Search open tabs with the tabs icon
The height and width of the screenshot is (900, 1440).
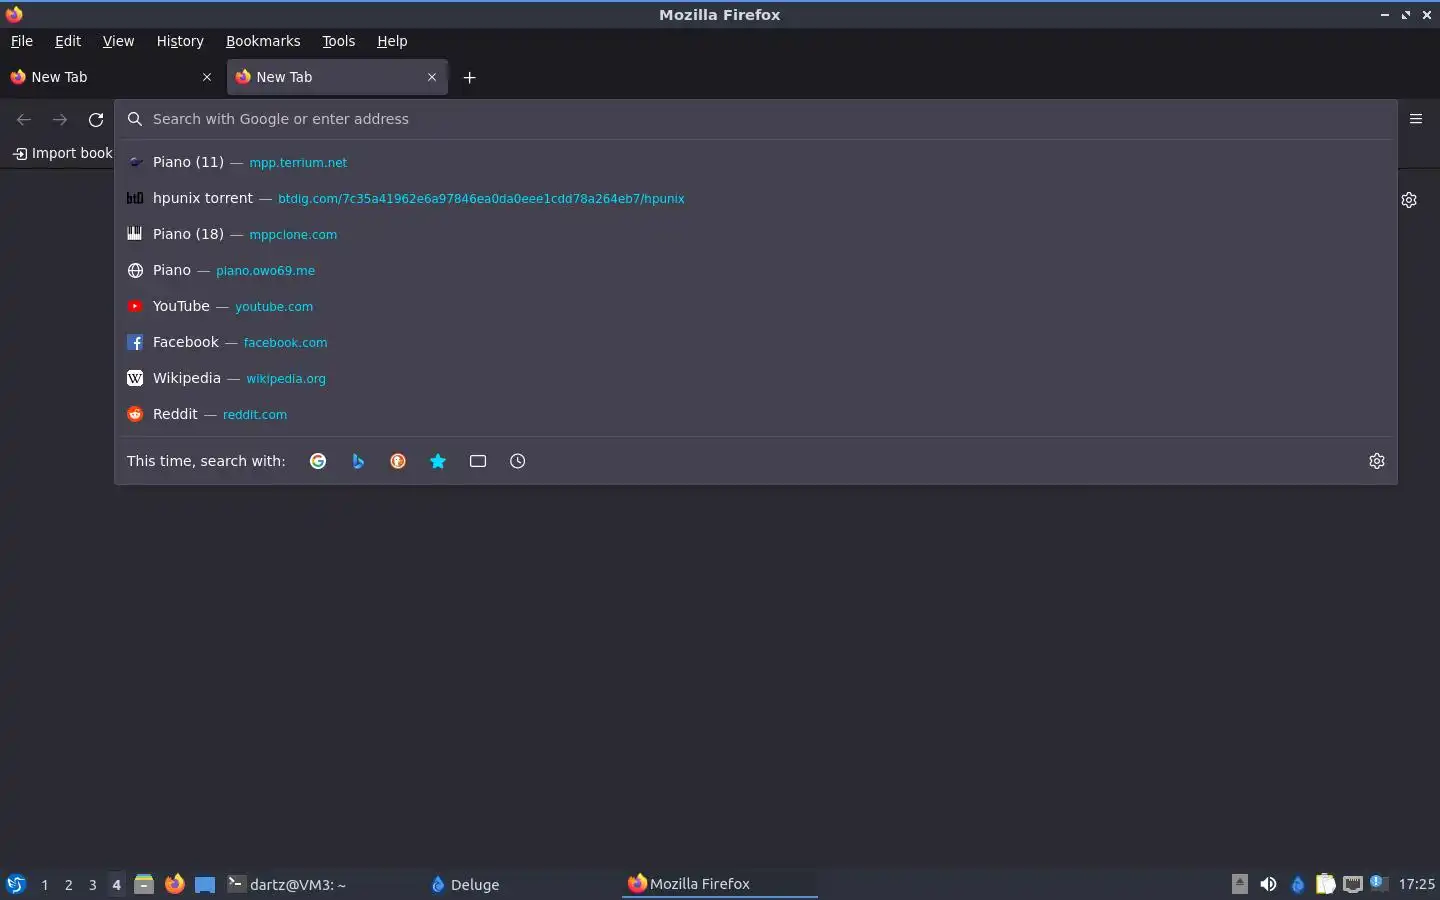478,461
